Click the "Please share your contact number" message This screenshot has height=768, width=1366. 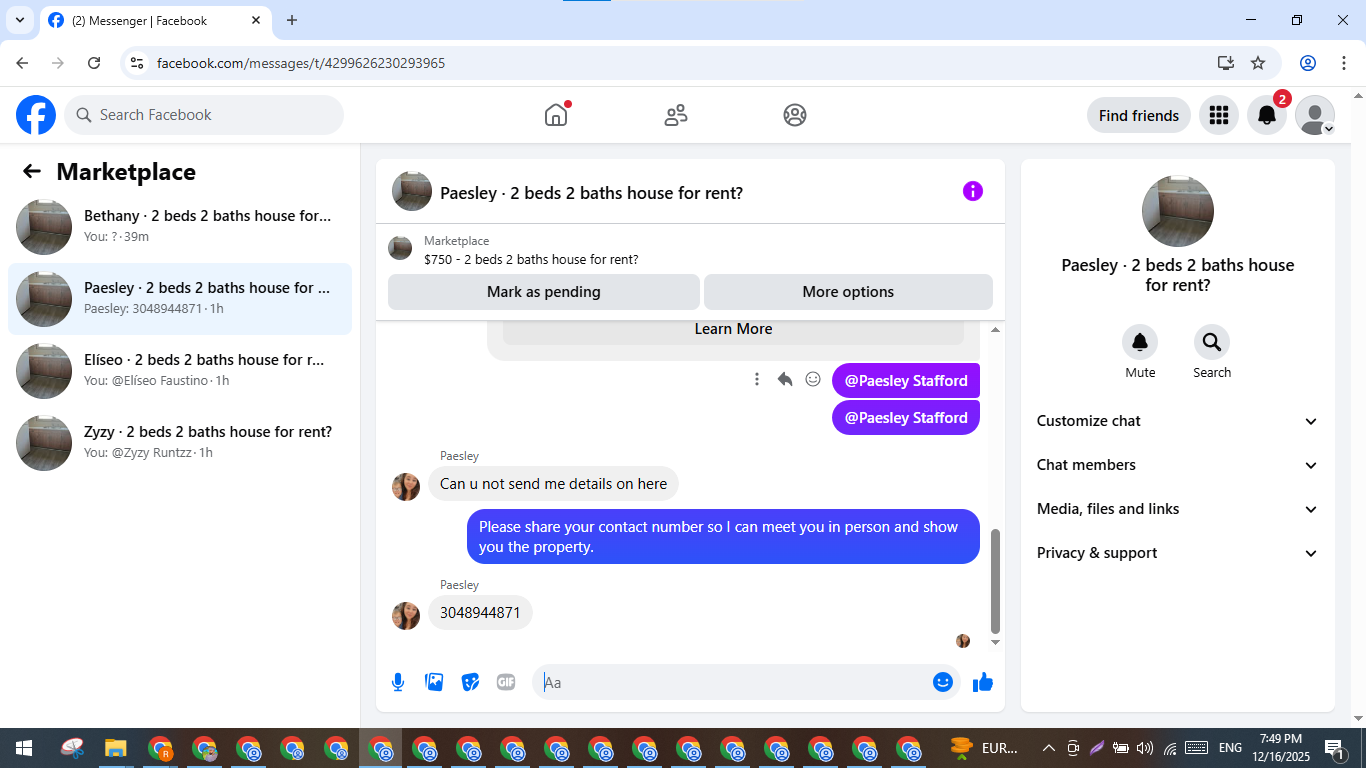pyautogui.click(x=723, y=537)
